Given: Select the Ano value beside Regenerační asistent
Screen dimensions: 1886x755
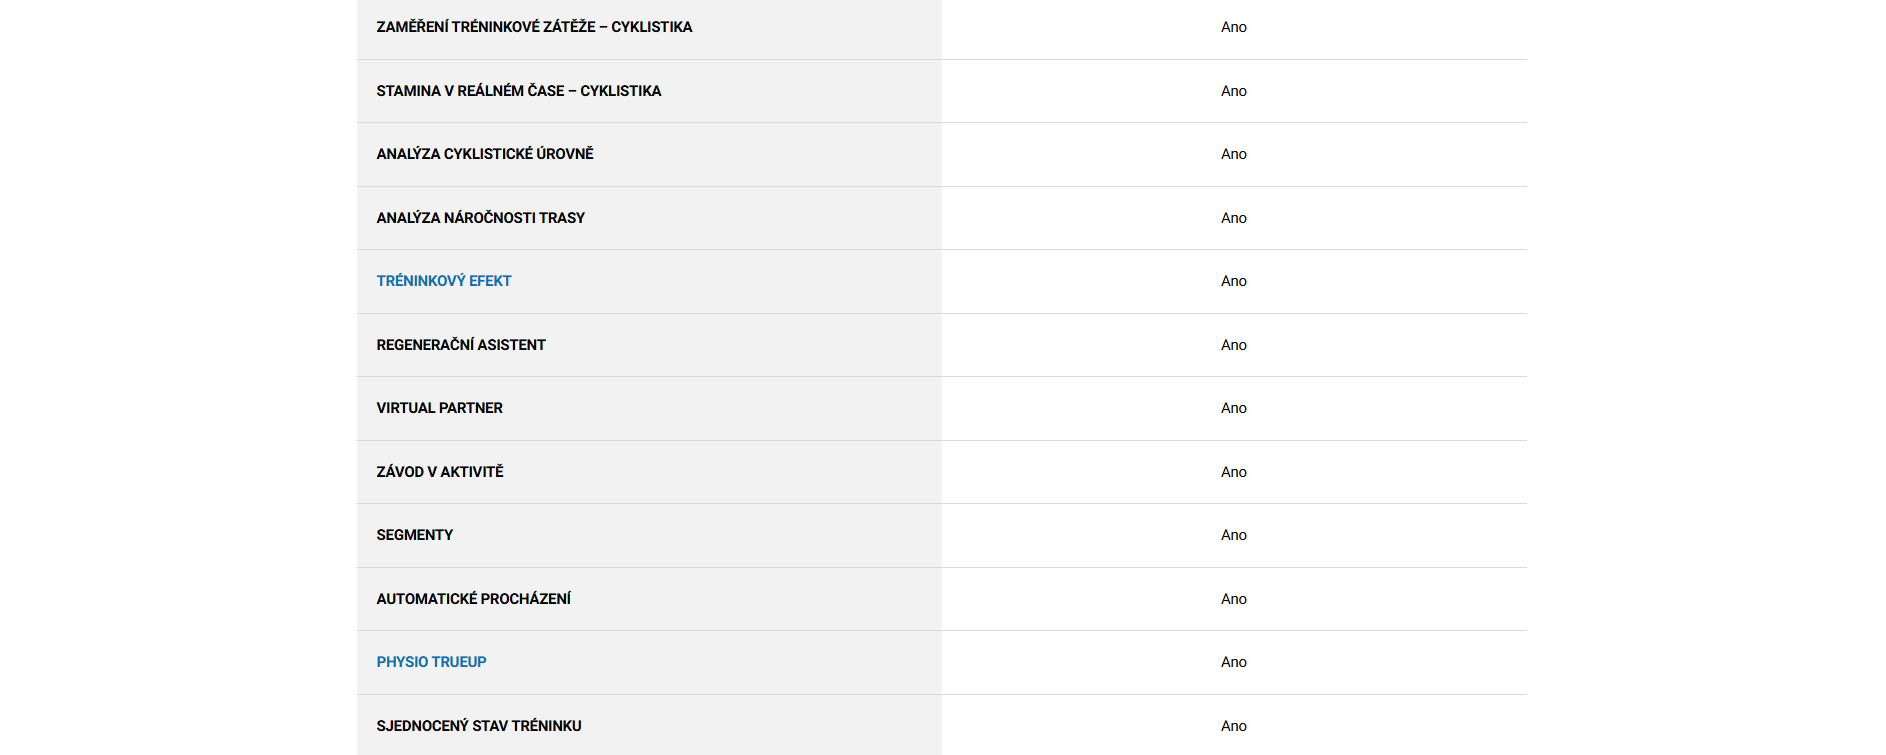Looking at the screenshot, I should (1233, 345).
